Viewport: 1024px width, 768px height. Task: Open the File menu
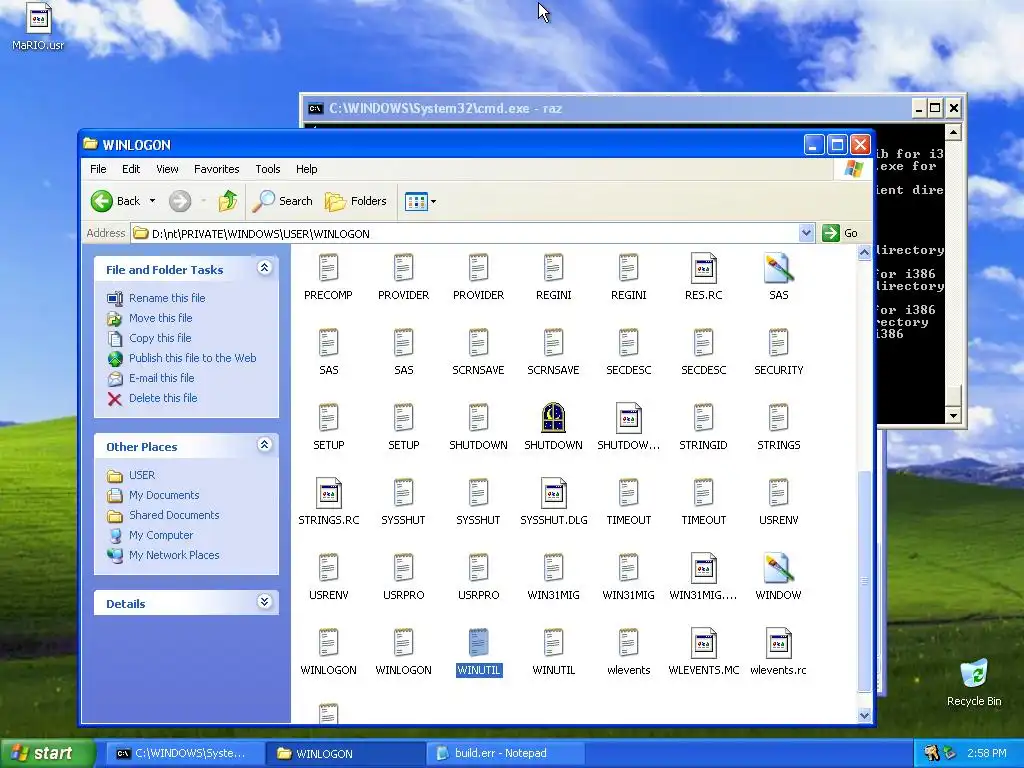pyautogui.click(x=98, y=169)
